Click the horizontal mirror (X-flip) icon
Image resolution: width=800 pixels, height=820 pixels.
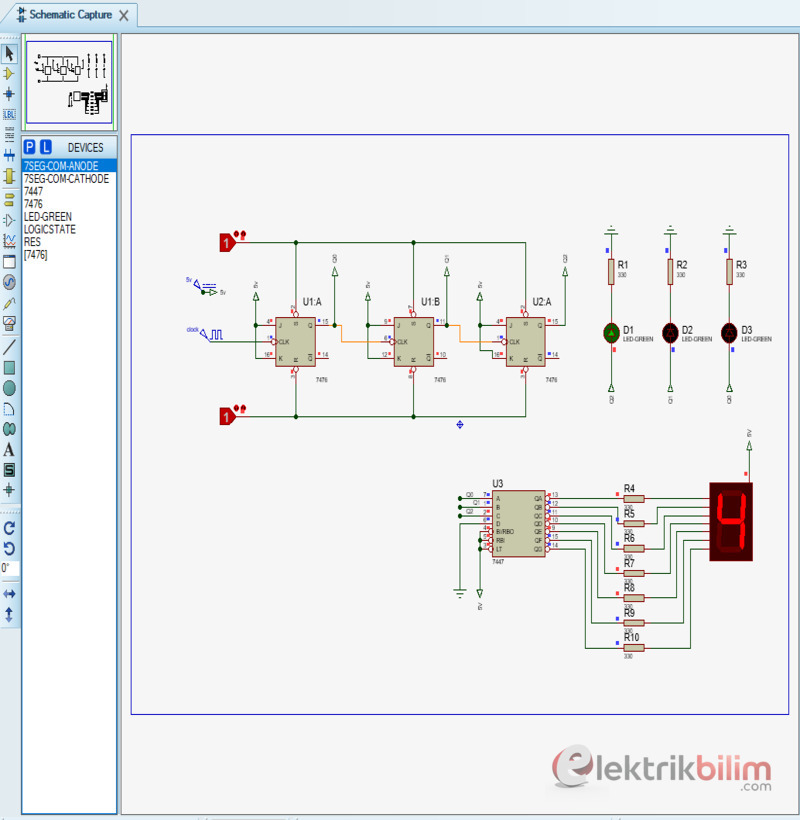pyautogui.click(x=10, y=594)
